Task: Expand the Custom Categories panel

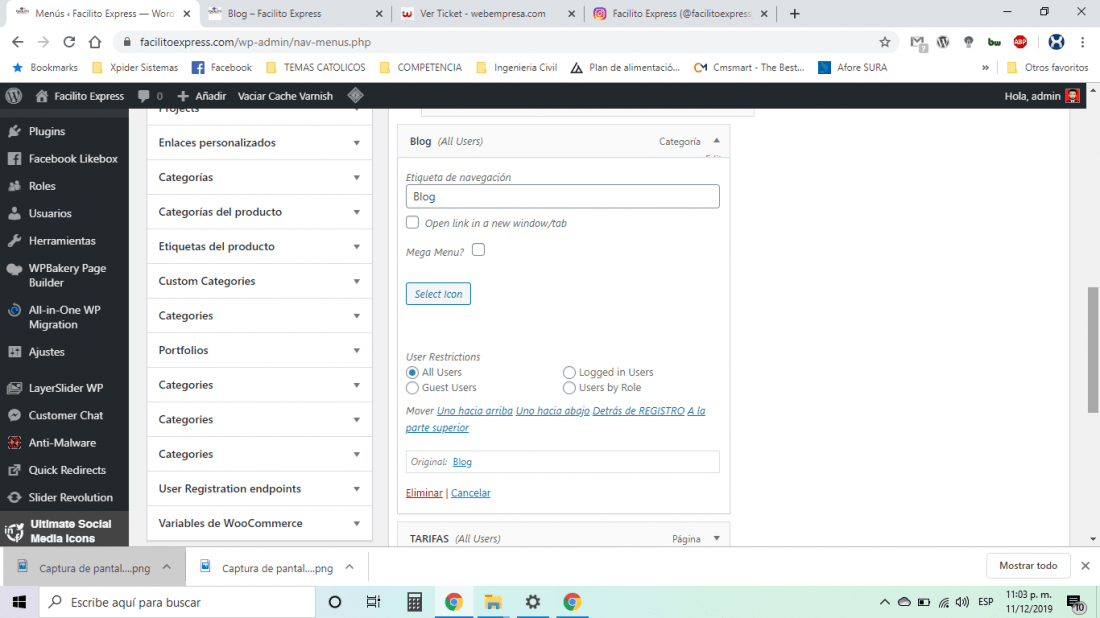Action: [260, 281]
